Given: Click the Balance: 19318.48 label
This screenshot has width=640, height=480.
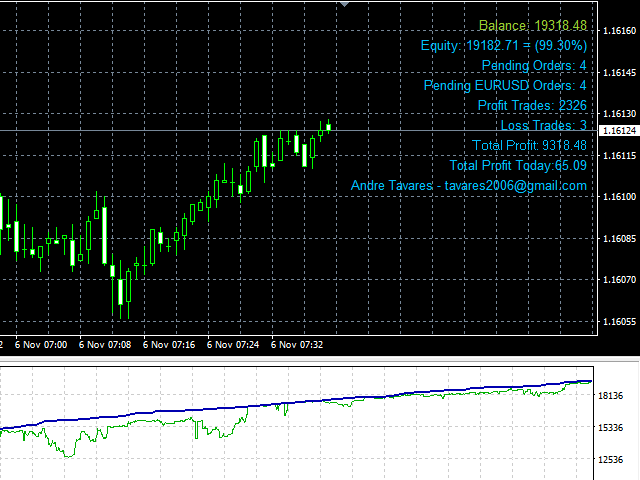Looking at the screenshot, I should point(533,25).
